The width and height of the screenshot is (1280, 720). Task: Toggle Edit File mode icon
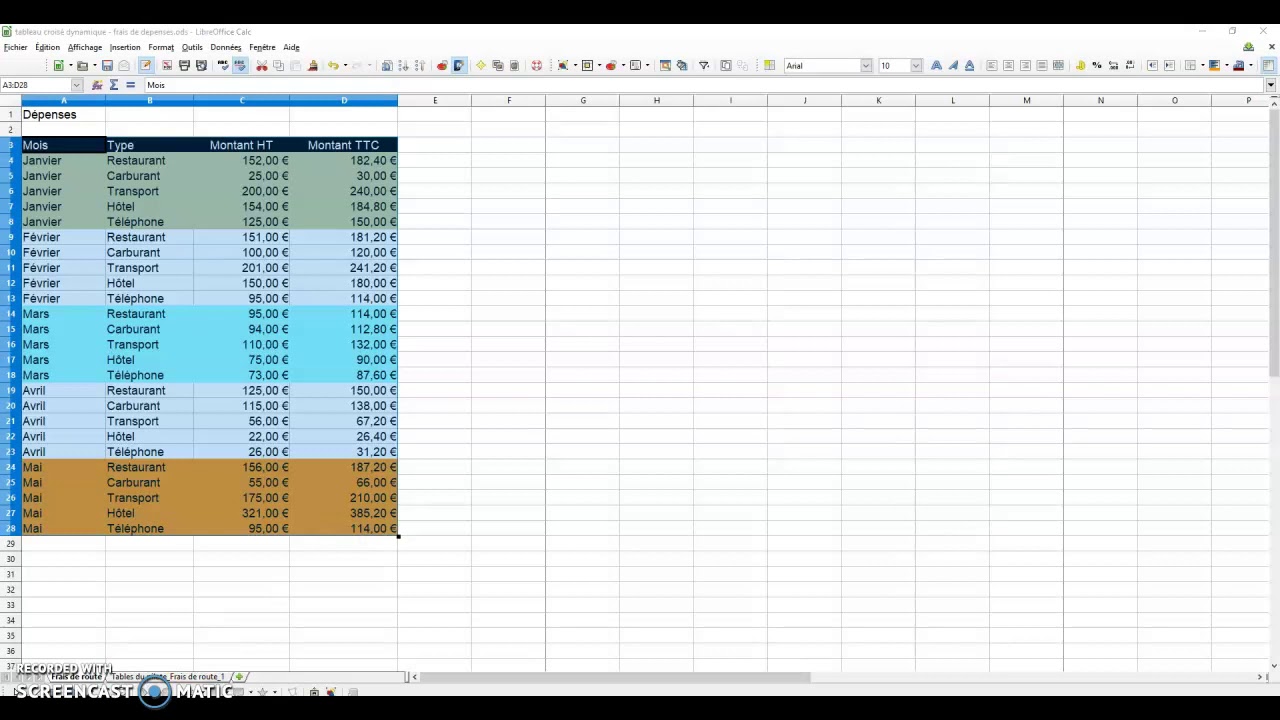pyautogui.click(x=145, y=65)
